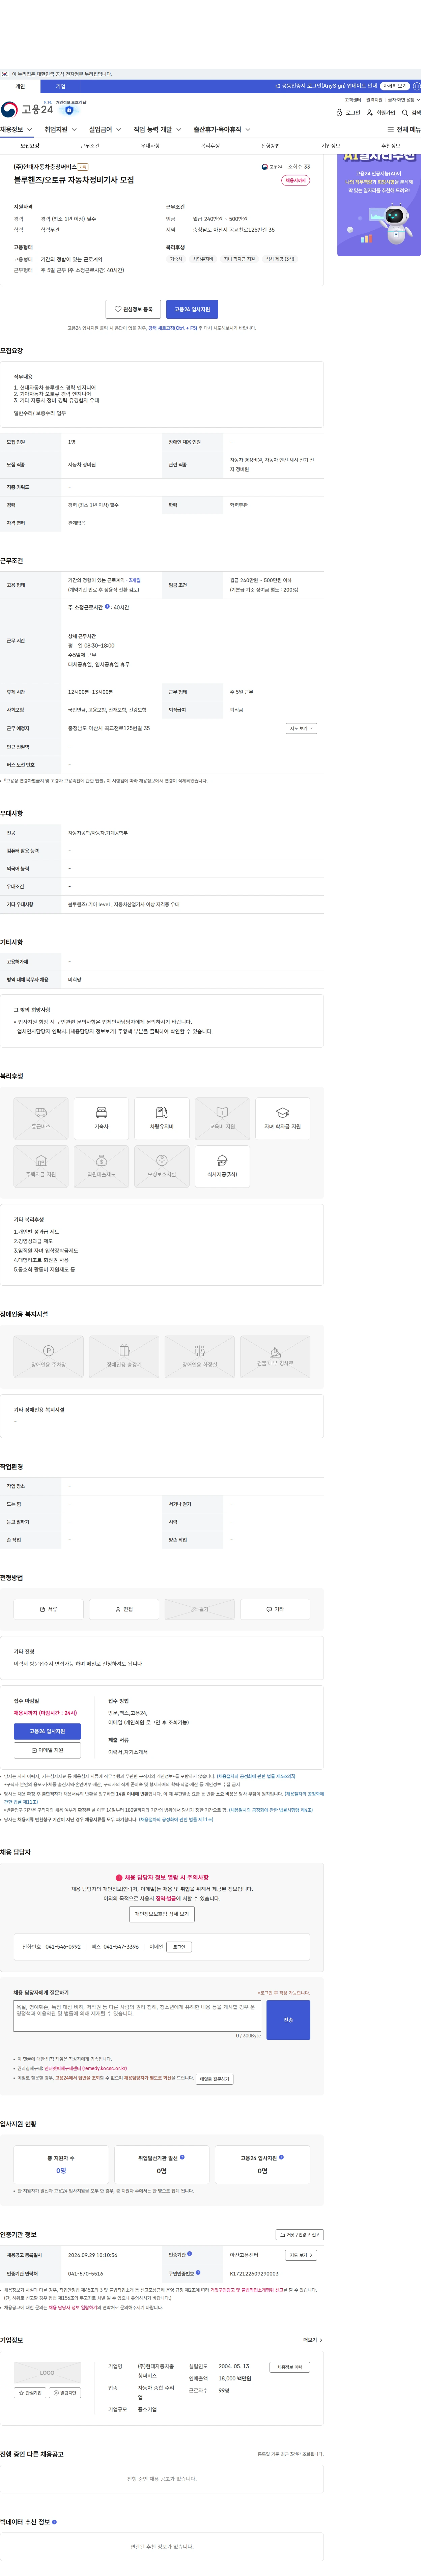This screenshot has width=421, height=2576.
Task: Open the 채용정보 이력 button
Action: point(290,2367)
